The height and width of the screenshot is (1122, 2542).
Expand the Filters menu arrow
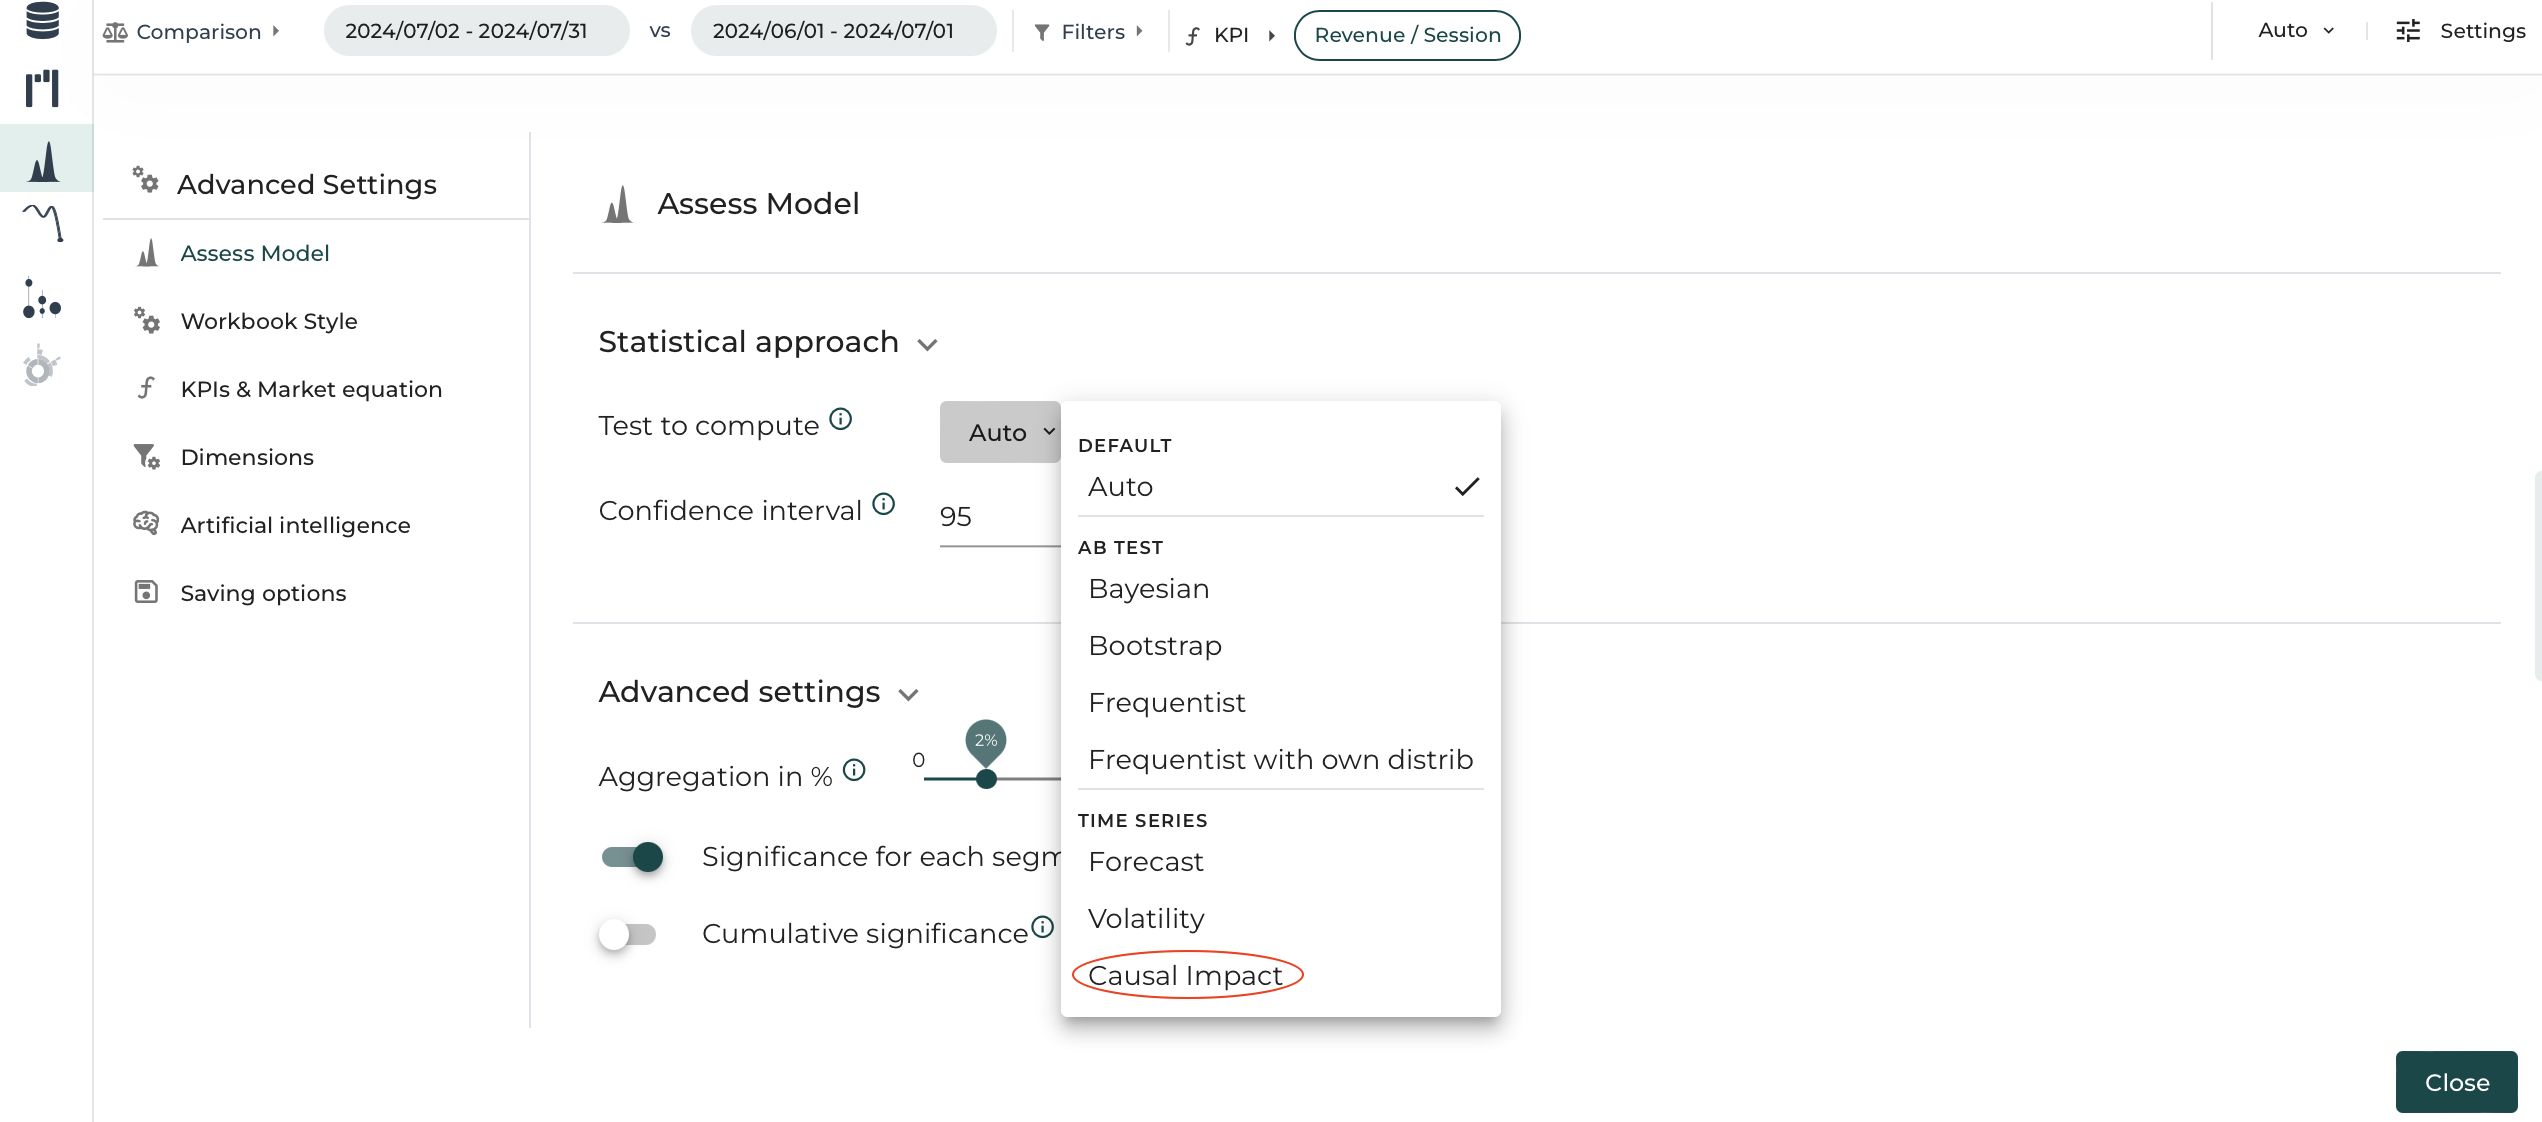1139,32
